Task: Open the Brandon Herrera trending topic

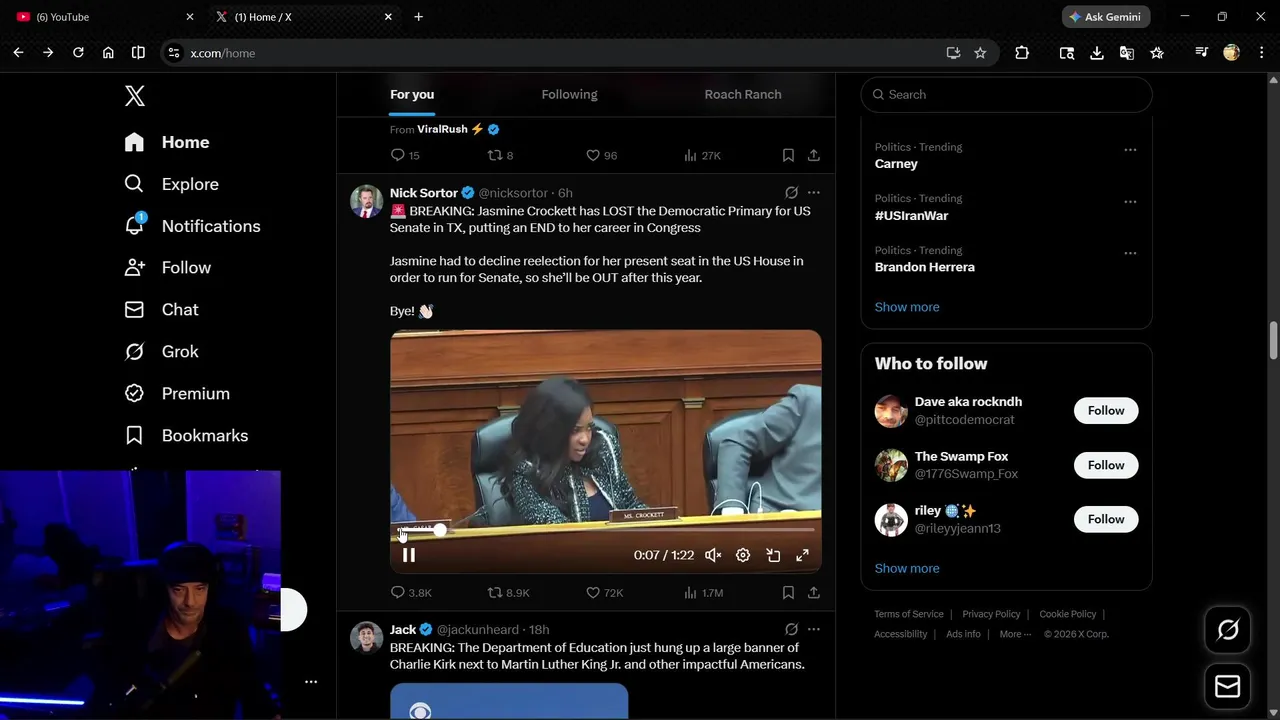Action: 925,267
